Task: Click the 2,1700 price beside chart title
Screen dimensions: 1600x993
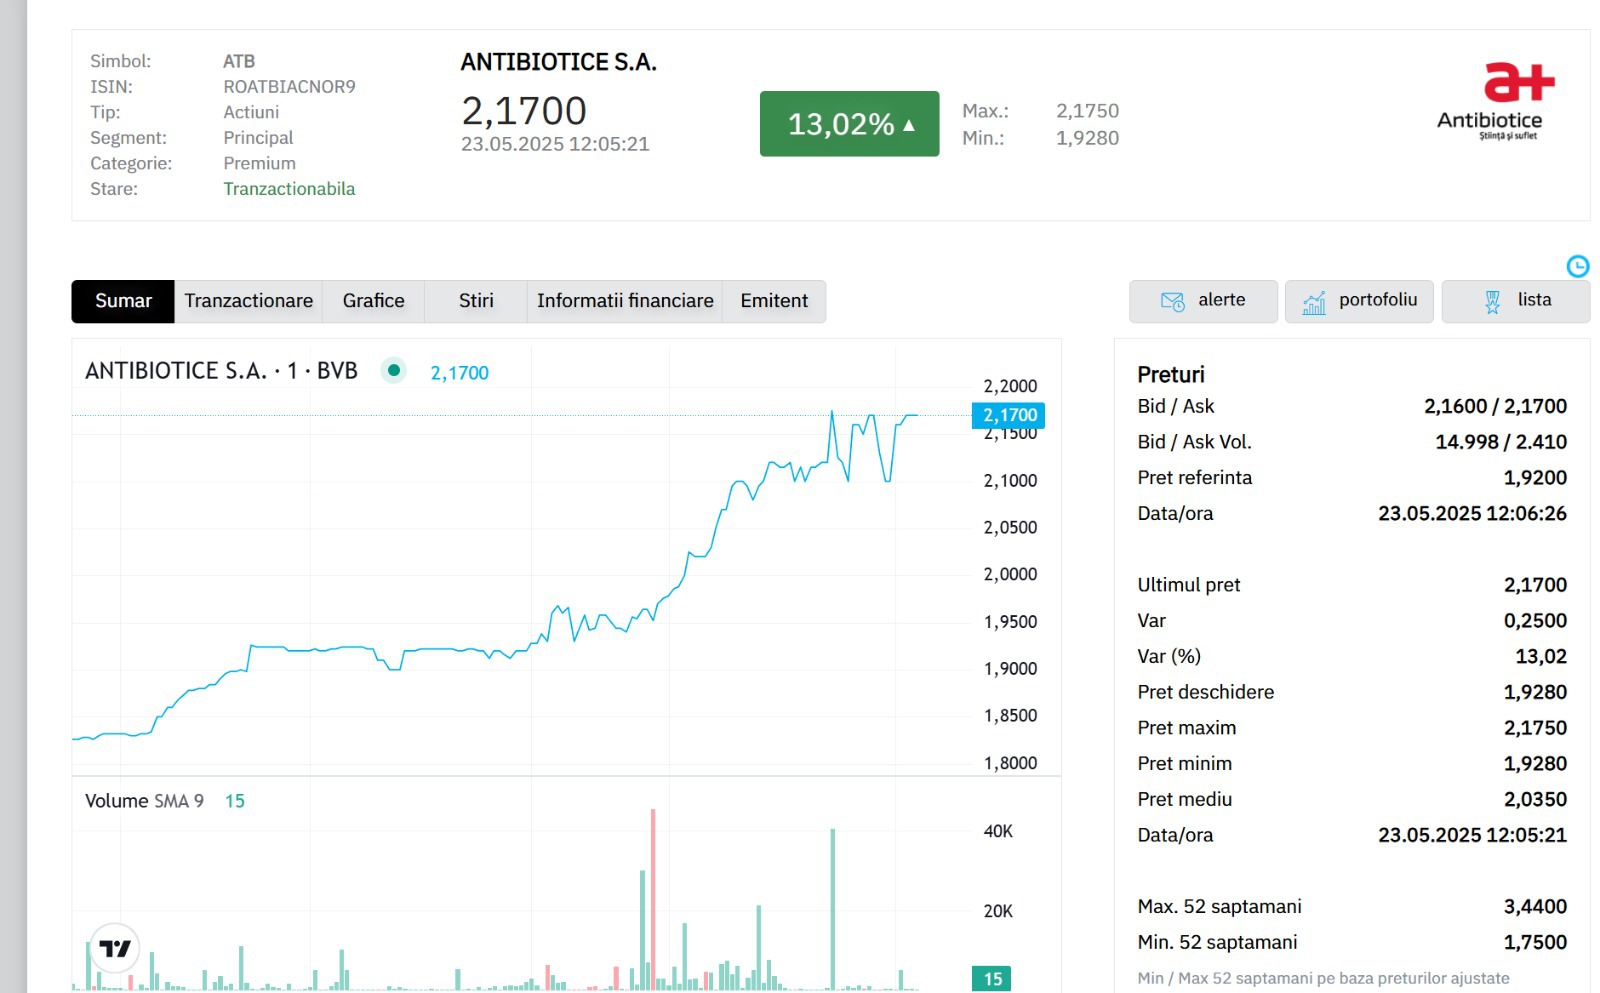Action: click(459, 373)
